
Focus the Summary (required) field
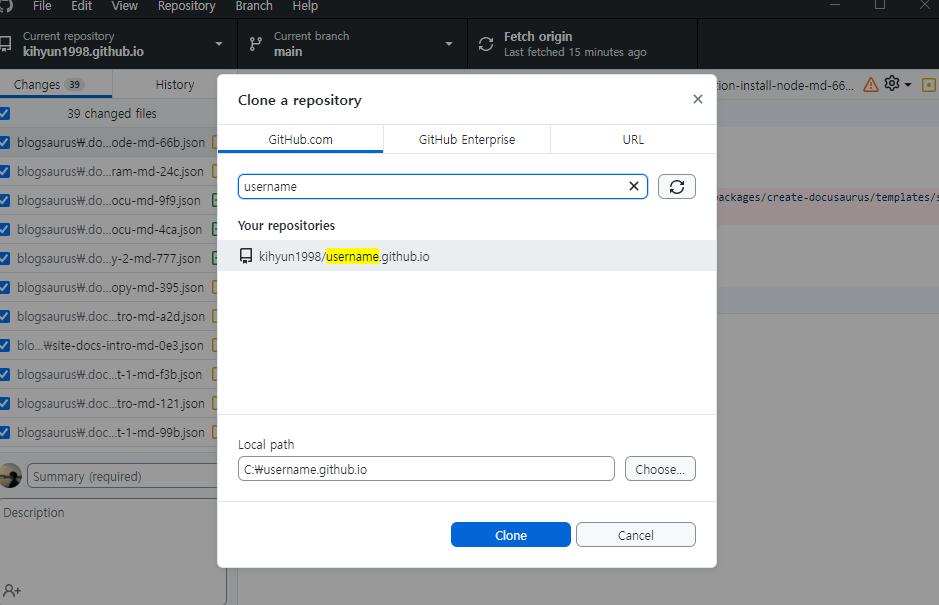point(123,476)
